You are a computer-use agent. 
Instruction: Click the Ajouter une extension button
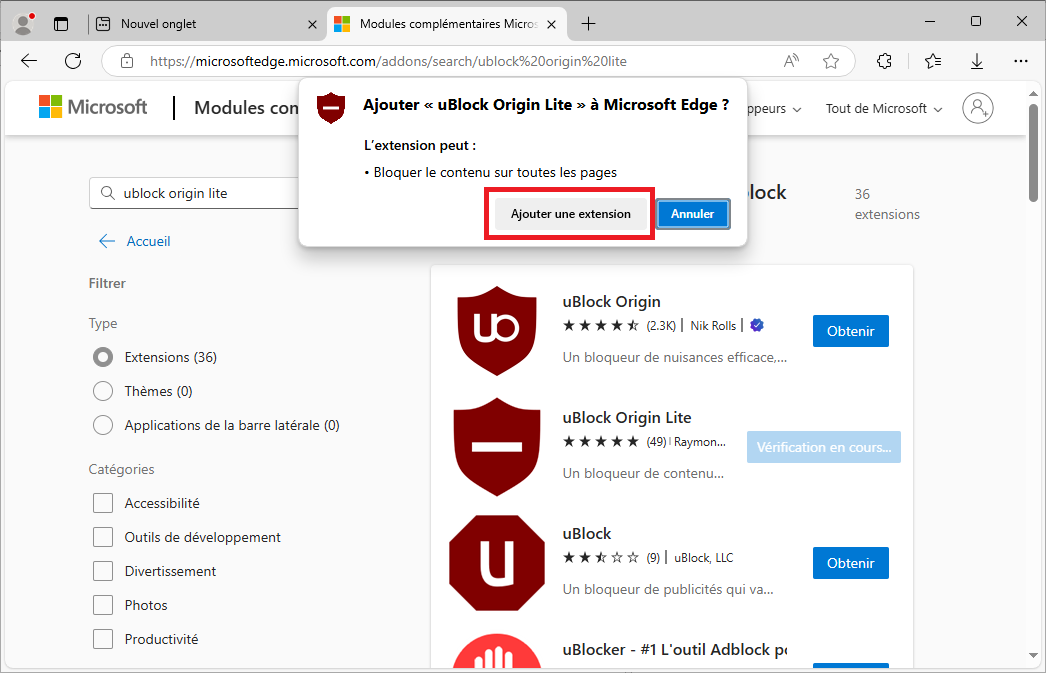[570, 214]
